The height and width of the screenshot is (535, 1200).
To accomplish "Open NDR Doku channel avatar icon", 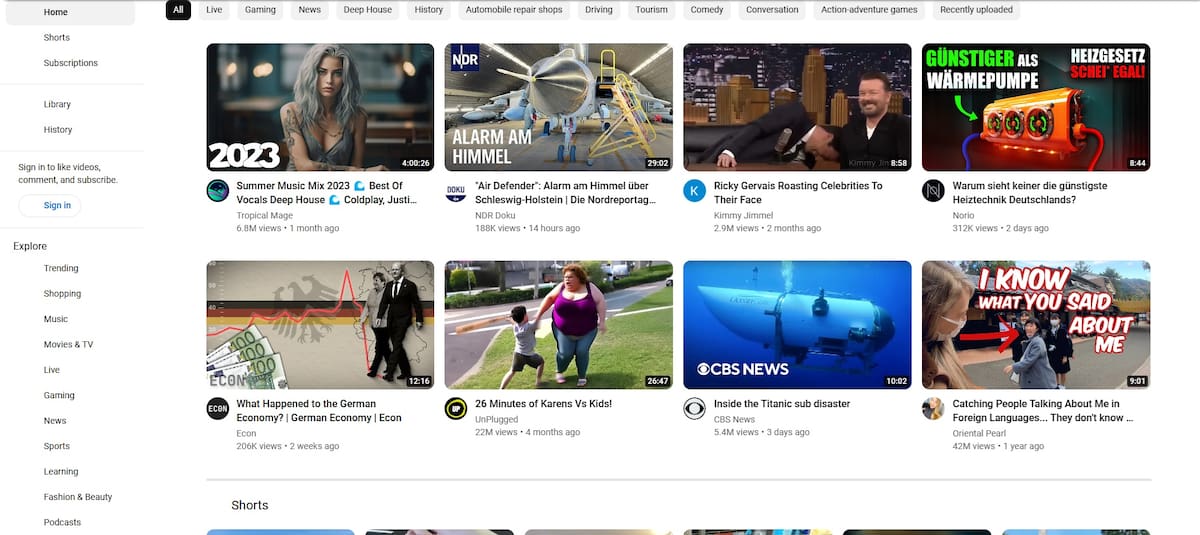I will (x=456, y=191).
